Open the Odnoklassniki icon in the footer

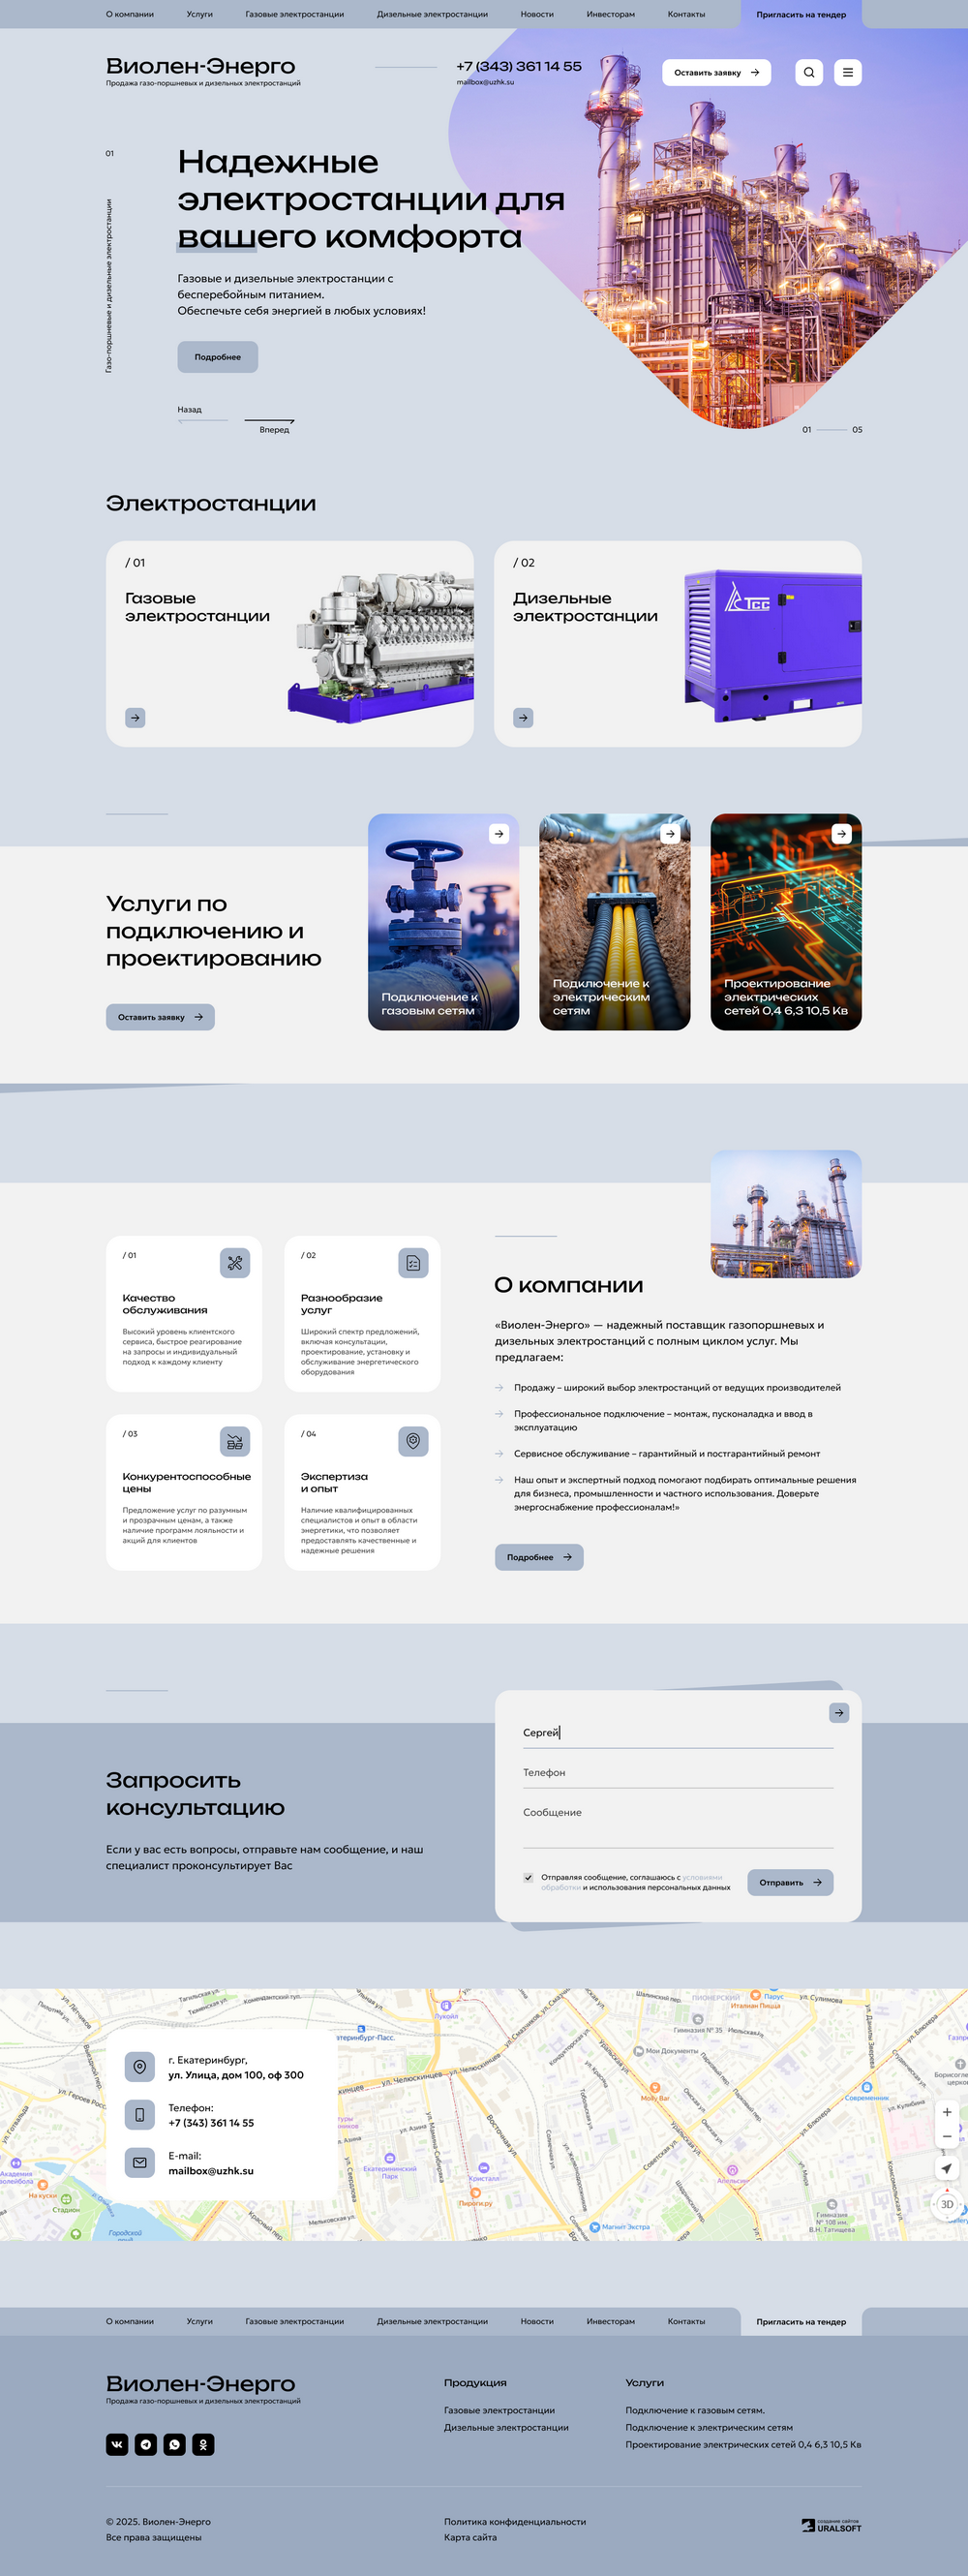pyautogui.click(x=203, y=2444)
